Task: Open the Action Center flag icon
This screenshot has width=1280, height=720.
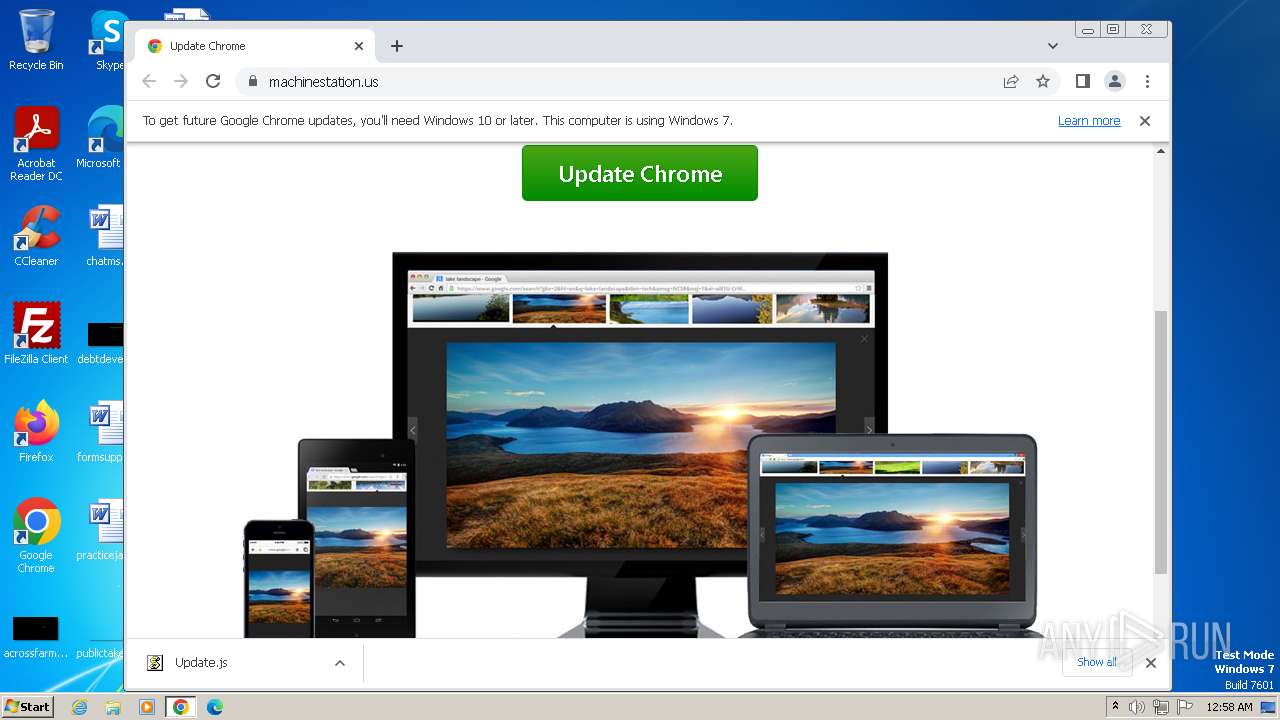Action: tap(1185, 707)
